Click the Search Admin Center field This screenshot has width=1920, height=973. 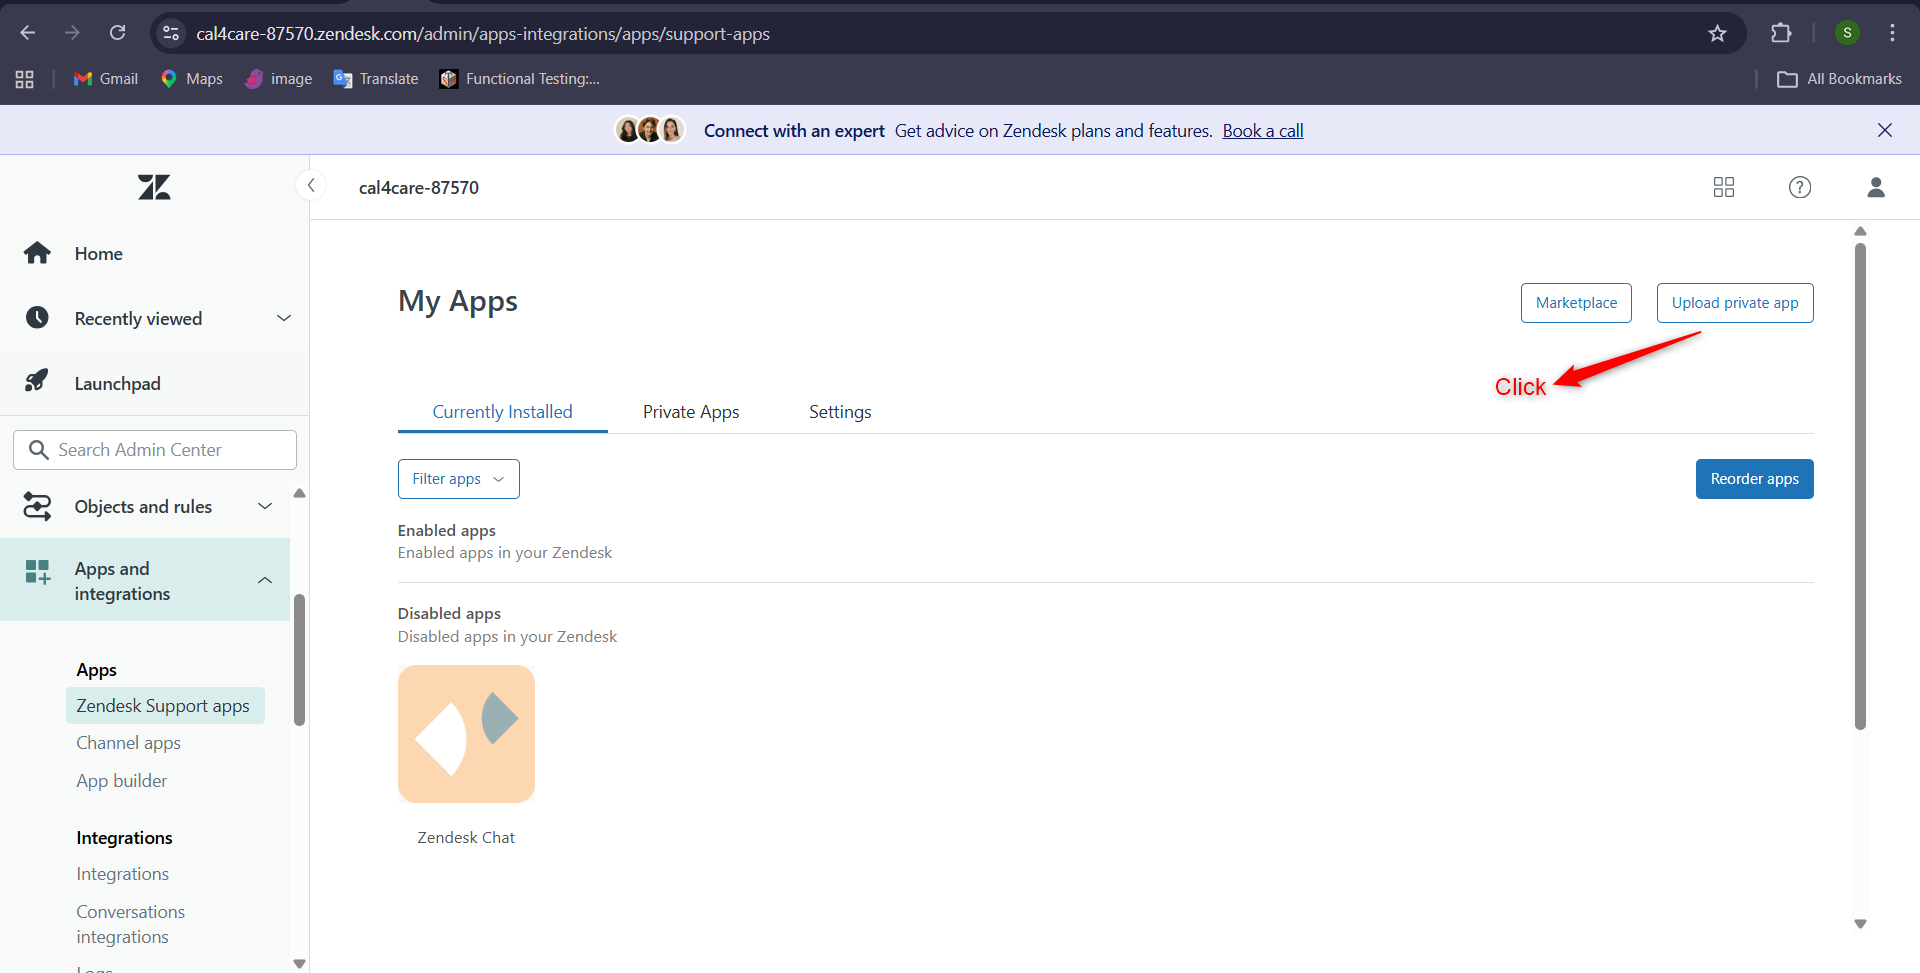[155, 450]
